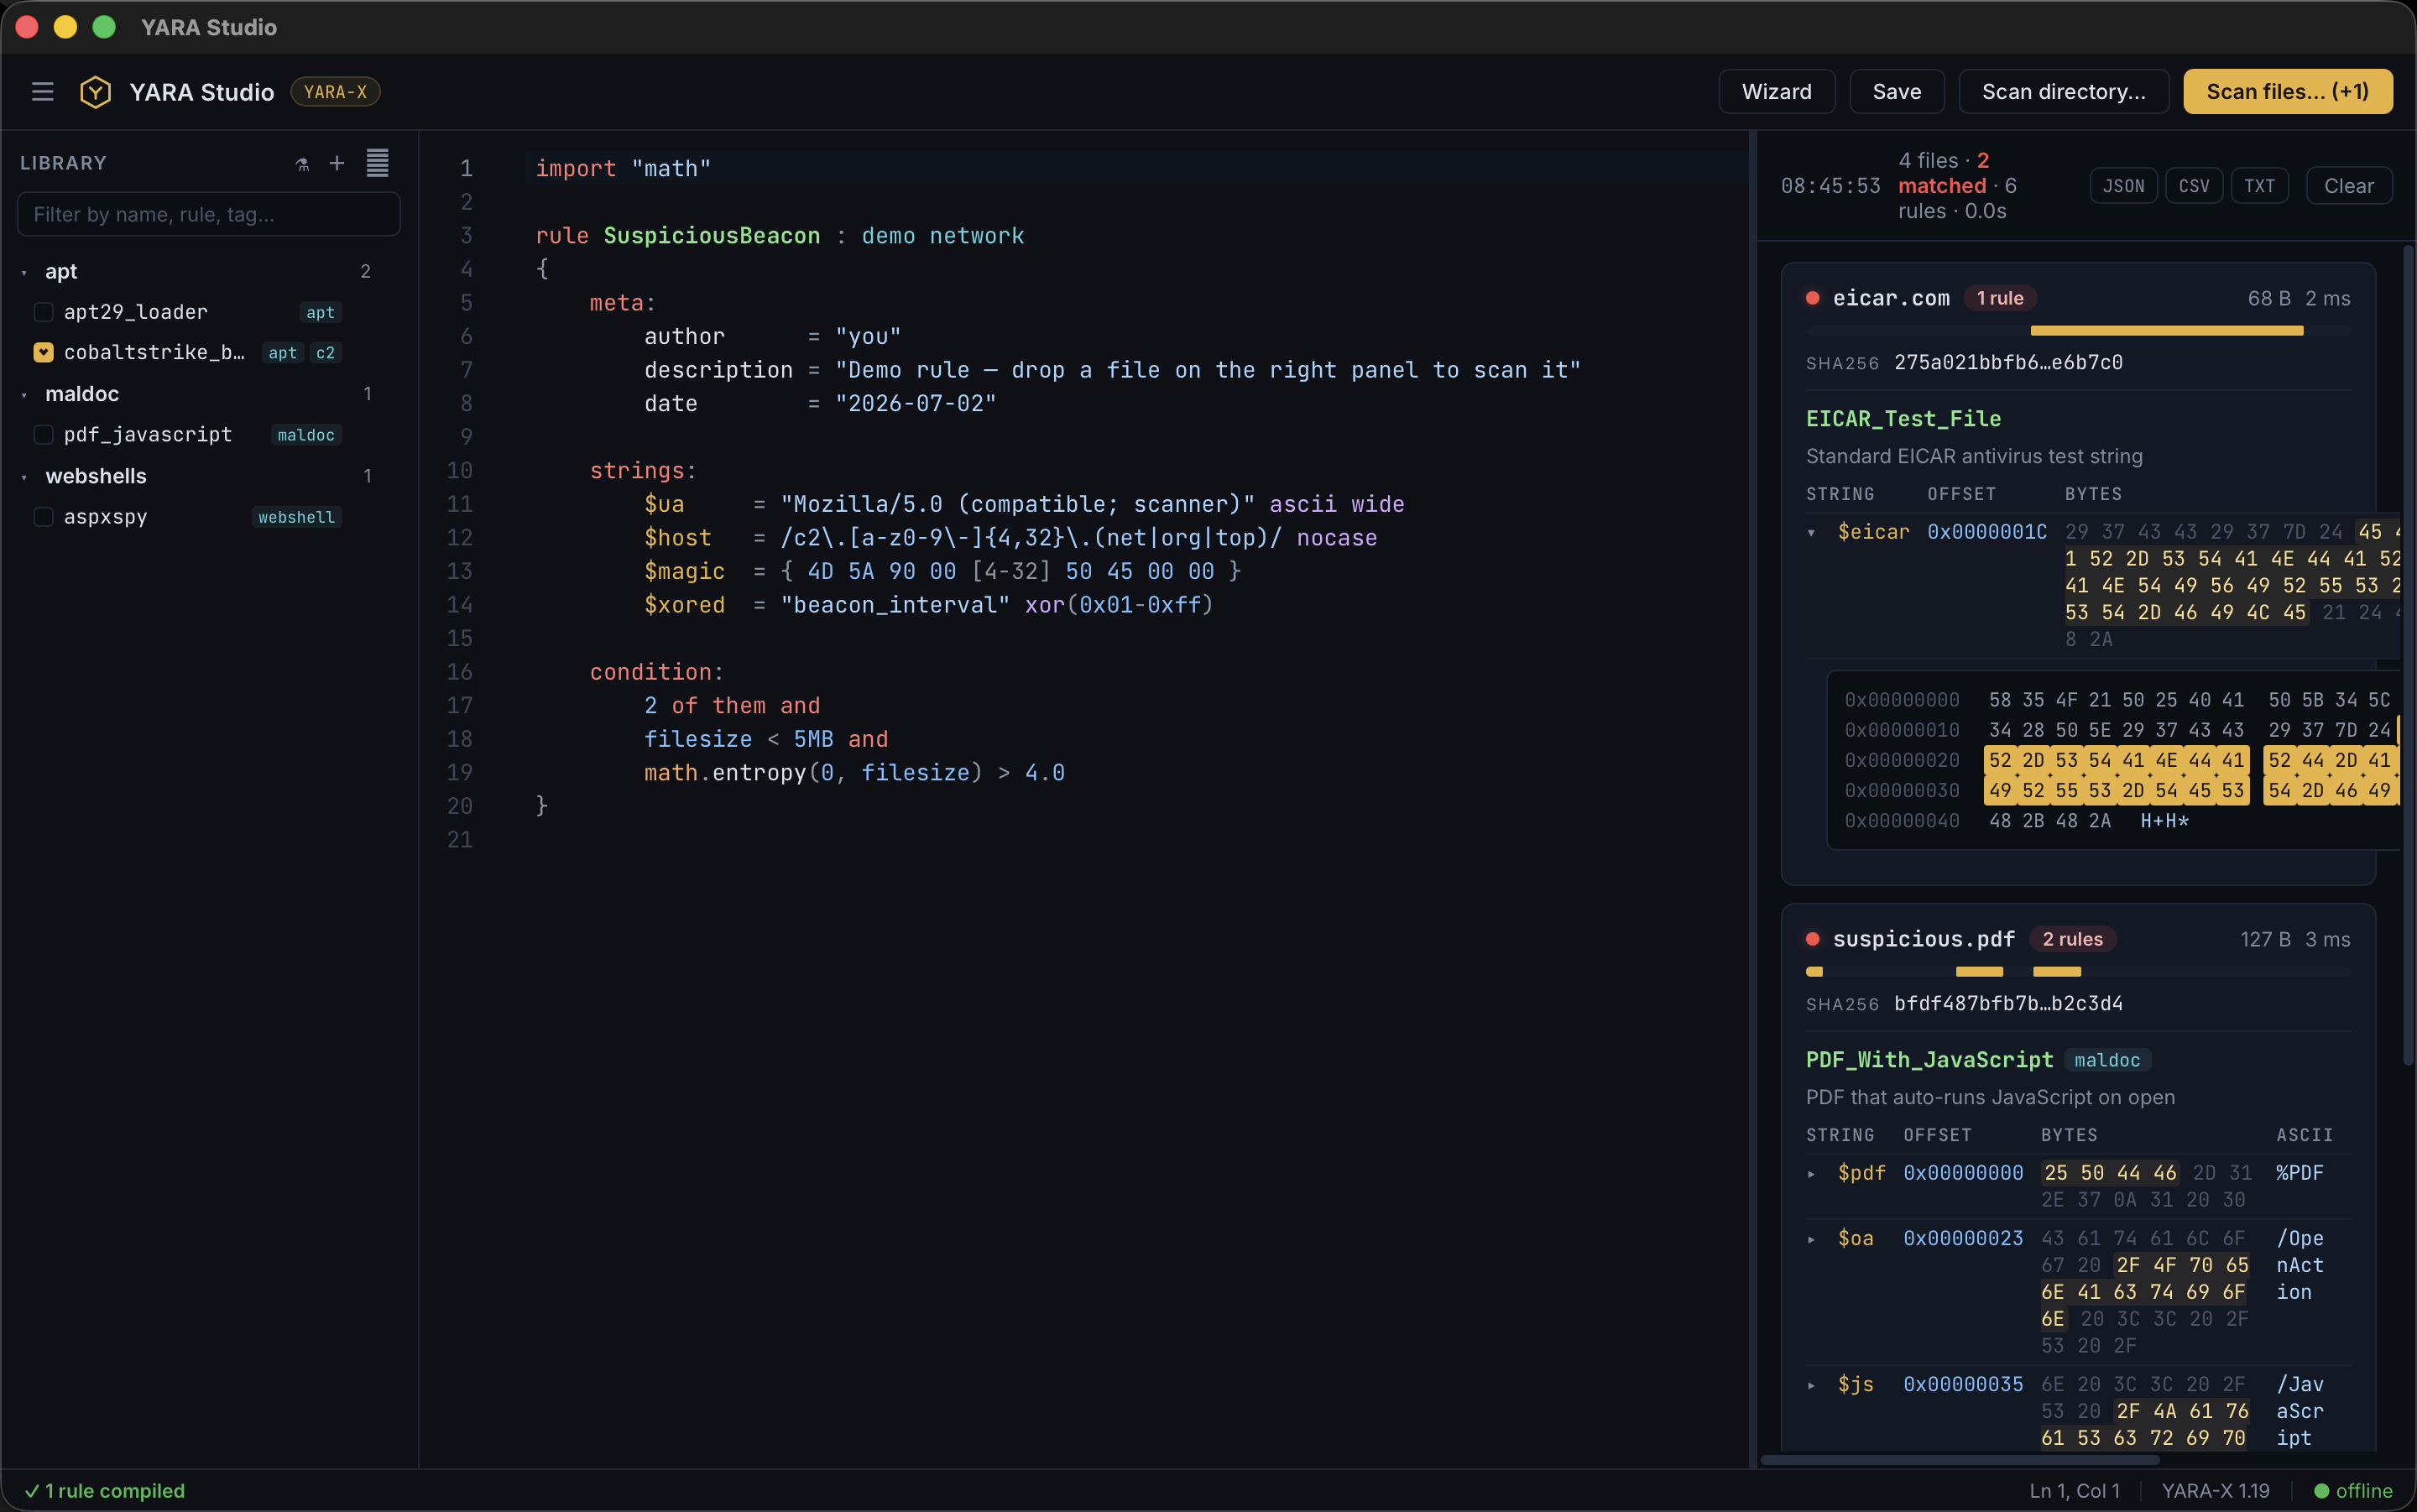Add a new rule with the plus icon
This screenshot has width=2417, height=1512.
pos(337,163)
